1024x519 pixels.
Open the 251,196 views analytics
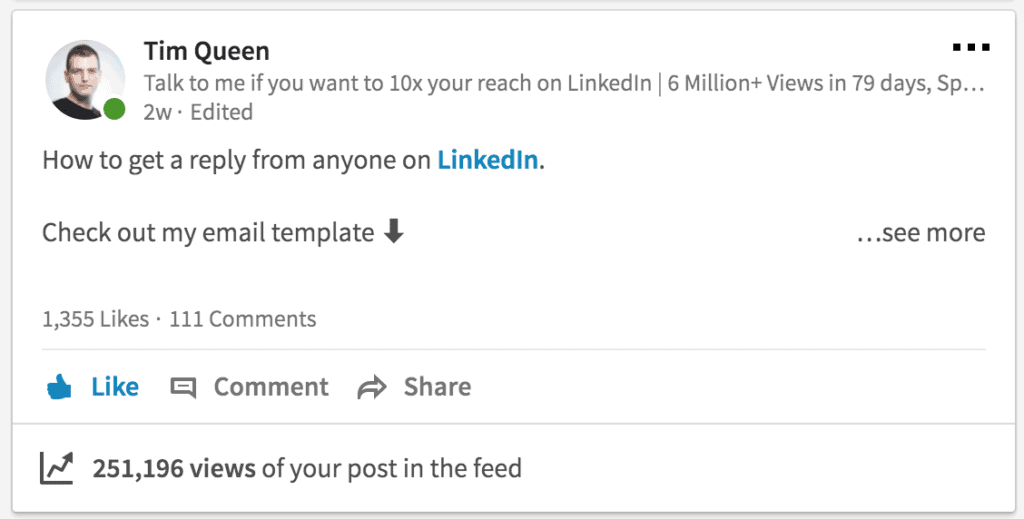(174, 468)
